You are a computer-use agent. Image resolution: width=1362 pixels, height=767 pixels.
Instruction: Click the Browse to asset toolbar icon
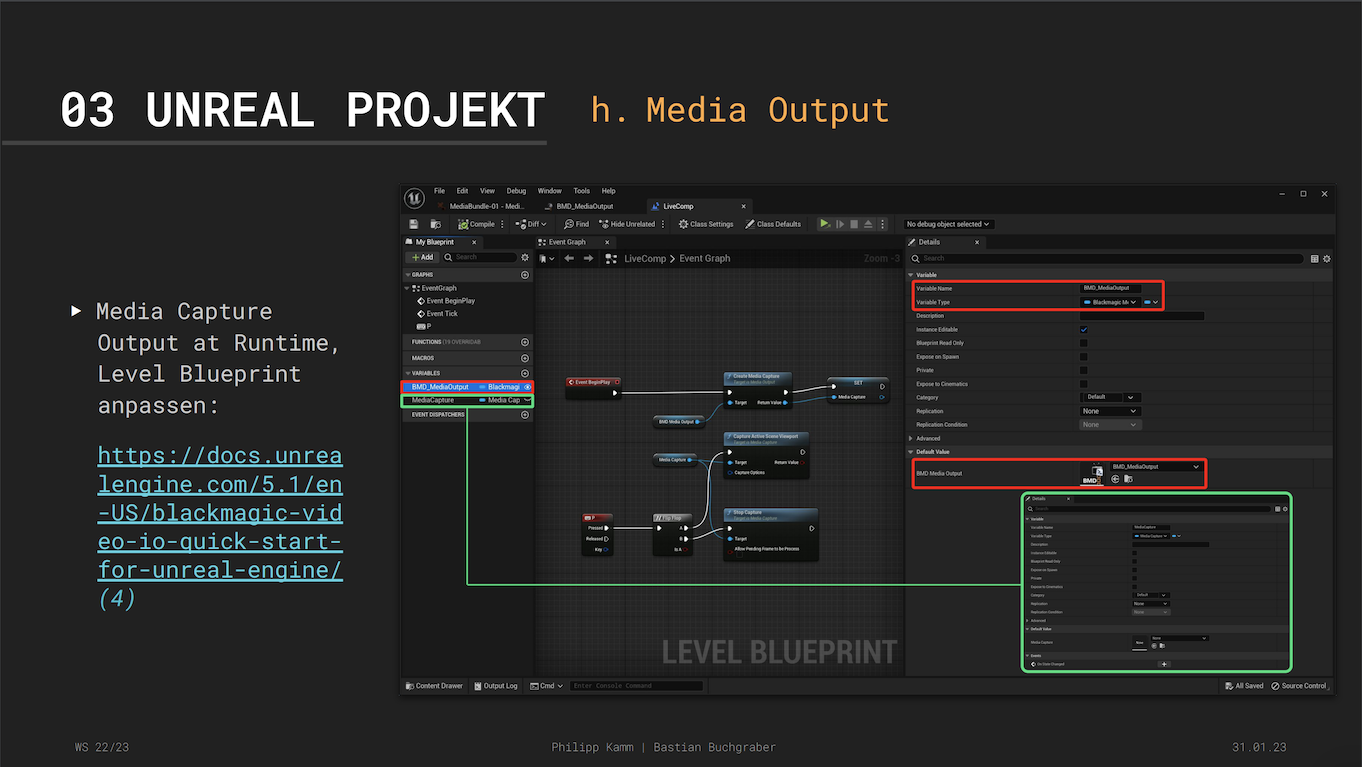click(436, 224)
